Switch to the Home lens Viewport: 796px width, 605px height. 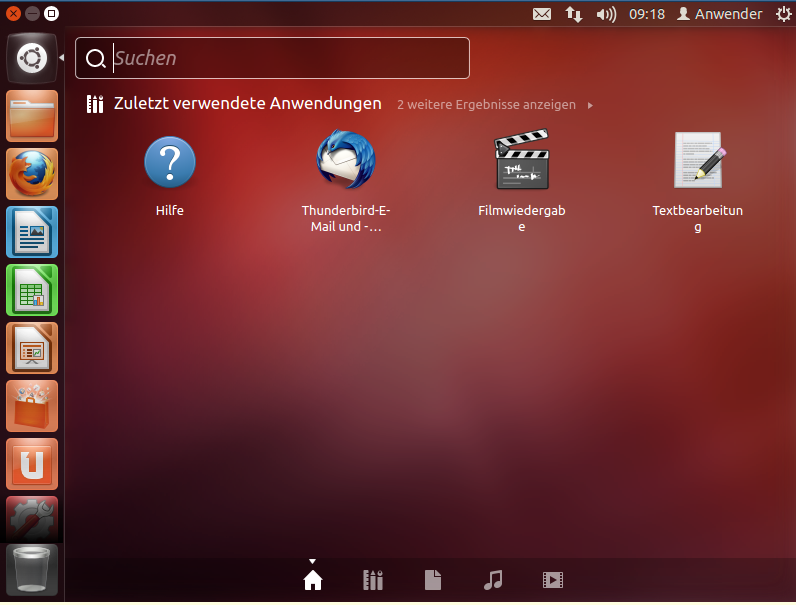(x=313, y=580)
